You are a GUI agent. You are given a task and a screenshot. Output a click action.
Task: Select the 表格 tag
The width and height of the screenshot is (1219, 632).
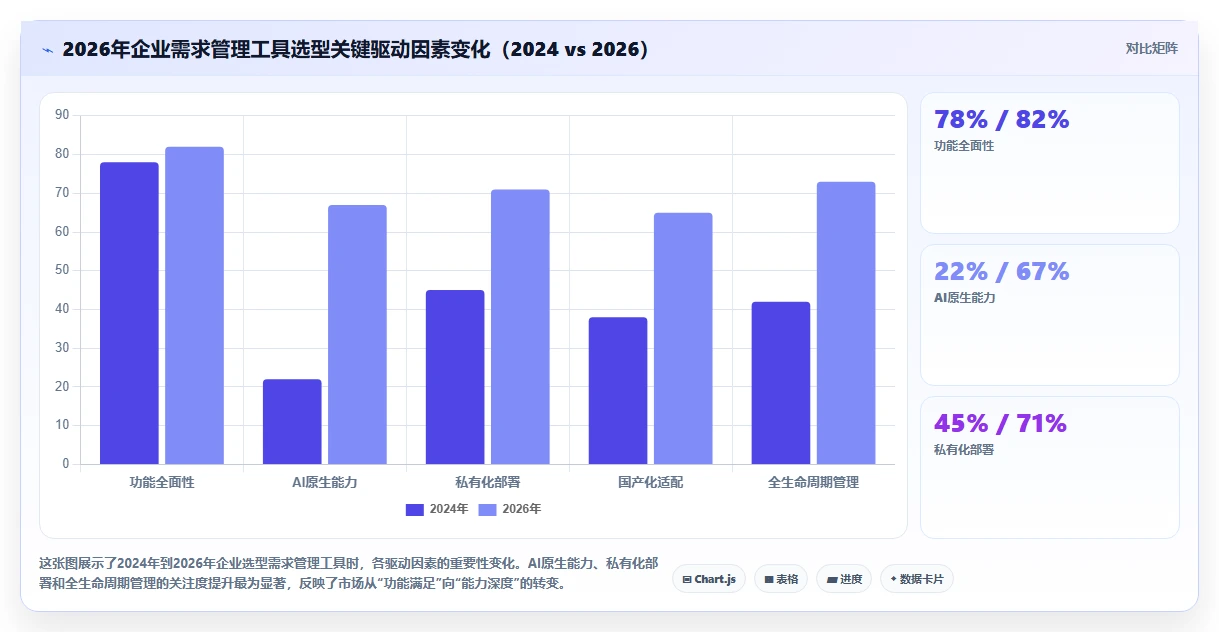tap(781, 579)
